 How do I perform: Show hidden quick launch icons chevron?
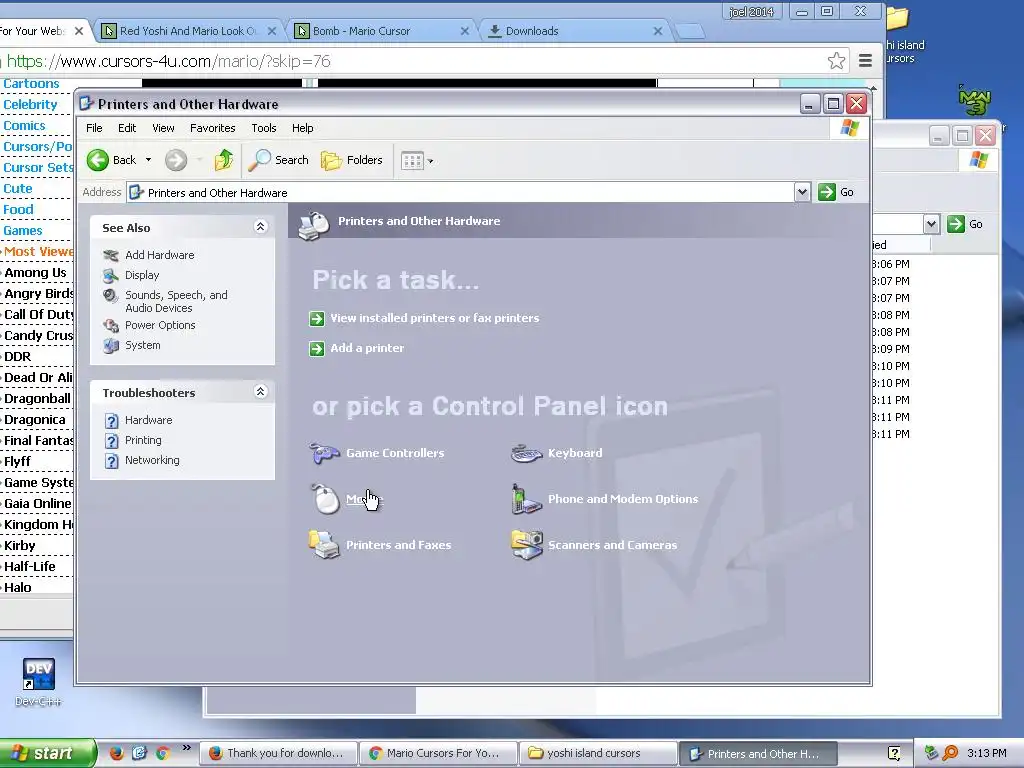(187, 748)
